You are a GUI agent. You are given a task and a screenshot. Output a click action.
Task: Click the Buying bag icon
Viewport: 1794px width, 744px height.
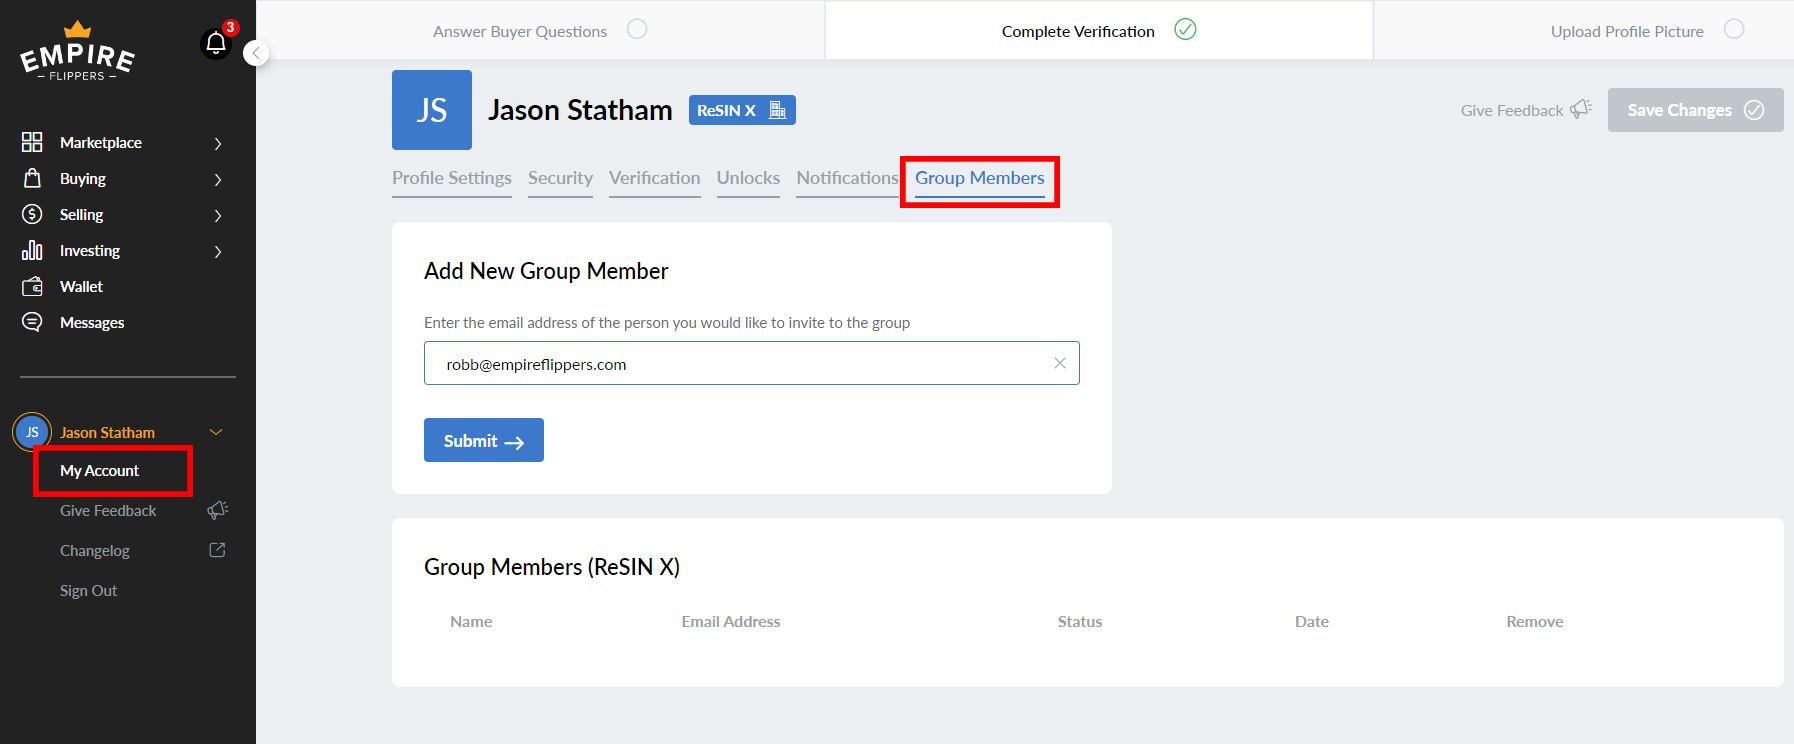(x=32, y=178)
